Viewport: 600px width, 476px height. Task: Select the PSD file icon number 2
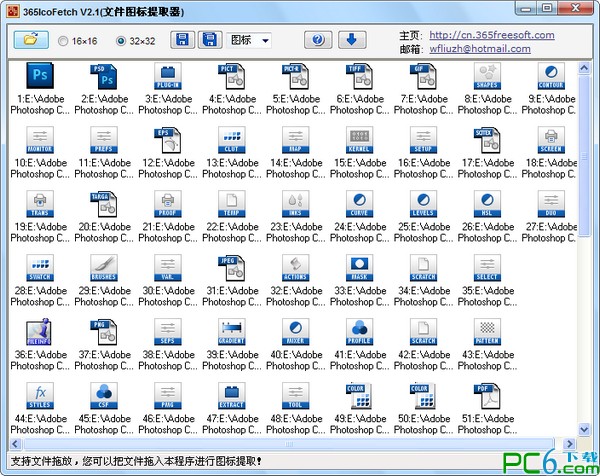tap(104, 76)
